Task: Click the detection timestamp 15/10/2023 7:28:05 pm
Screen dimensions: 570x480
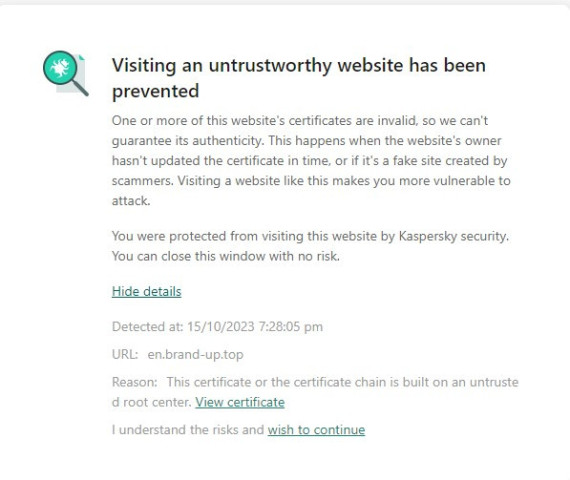Action: tap(255, 327)
